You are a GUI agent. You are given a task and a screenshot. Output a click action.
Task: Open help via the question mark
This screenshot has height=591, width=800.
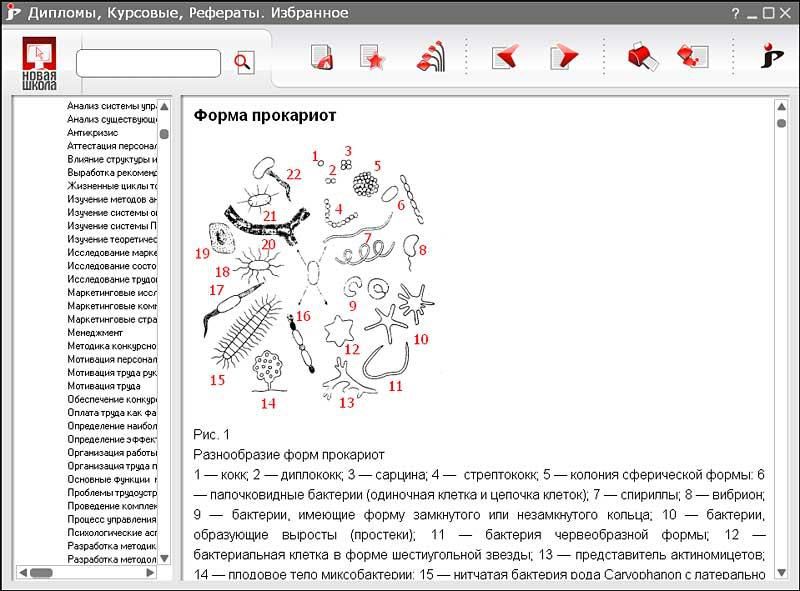tap(735, 13)
